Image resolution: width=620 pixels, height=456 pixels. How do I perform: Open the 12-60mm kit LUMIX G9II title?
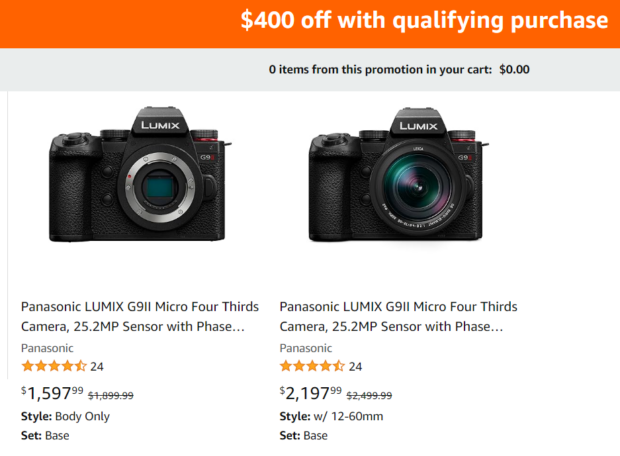[398, 316]
